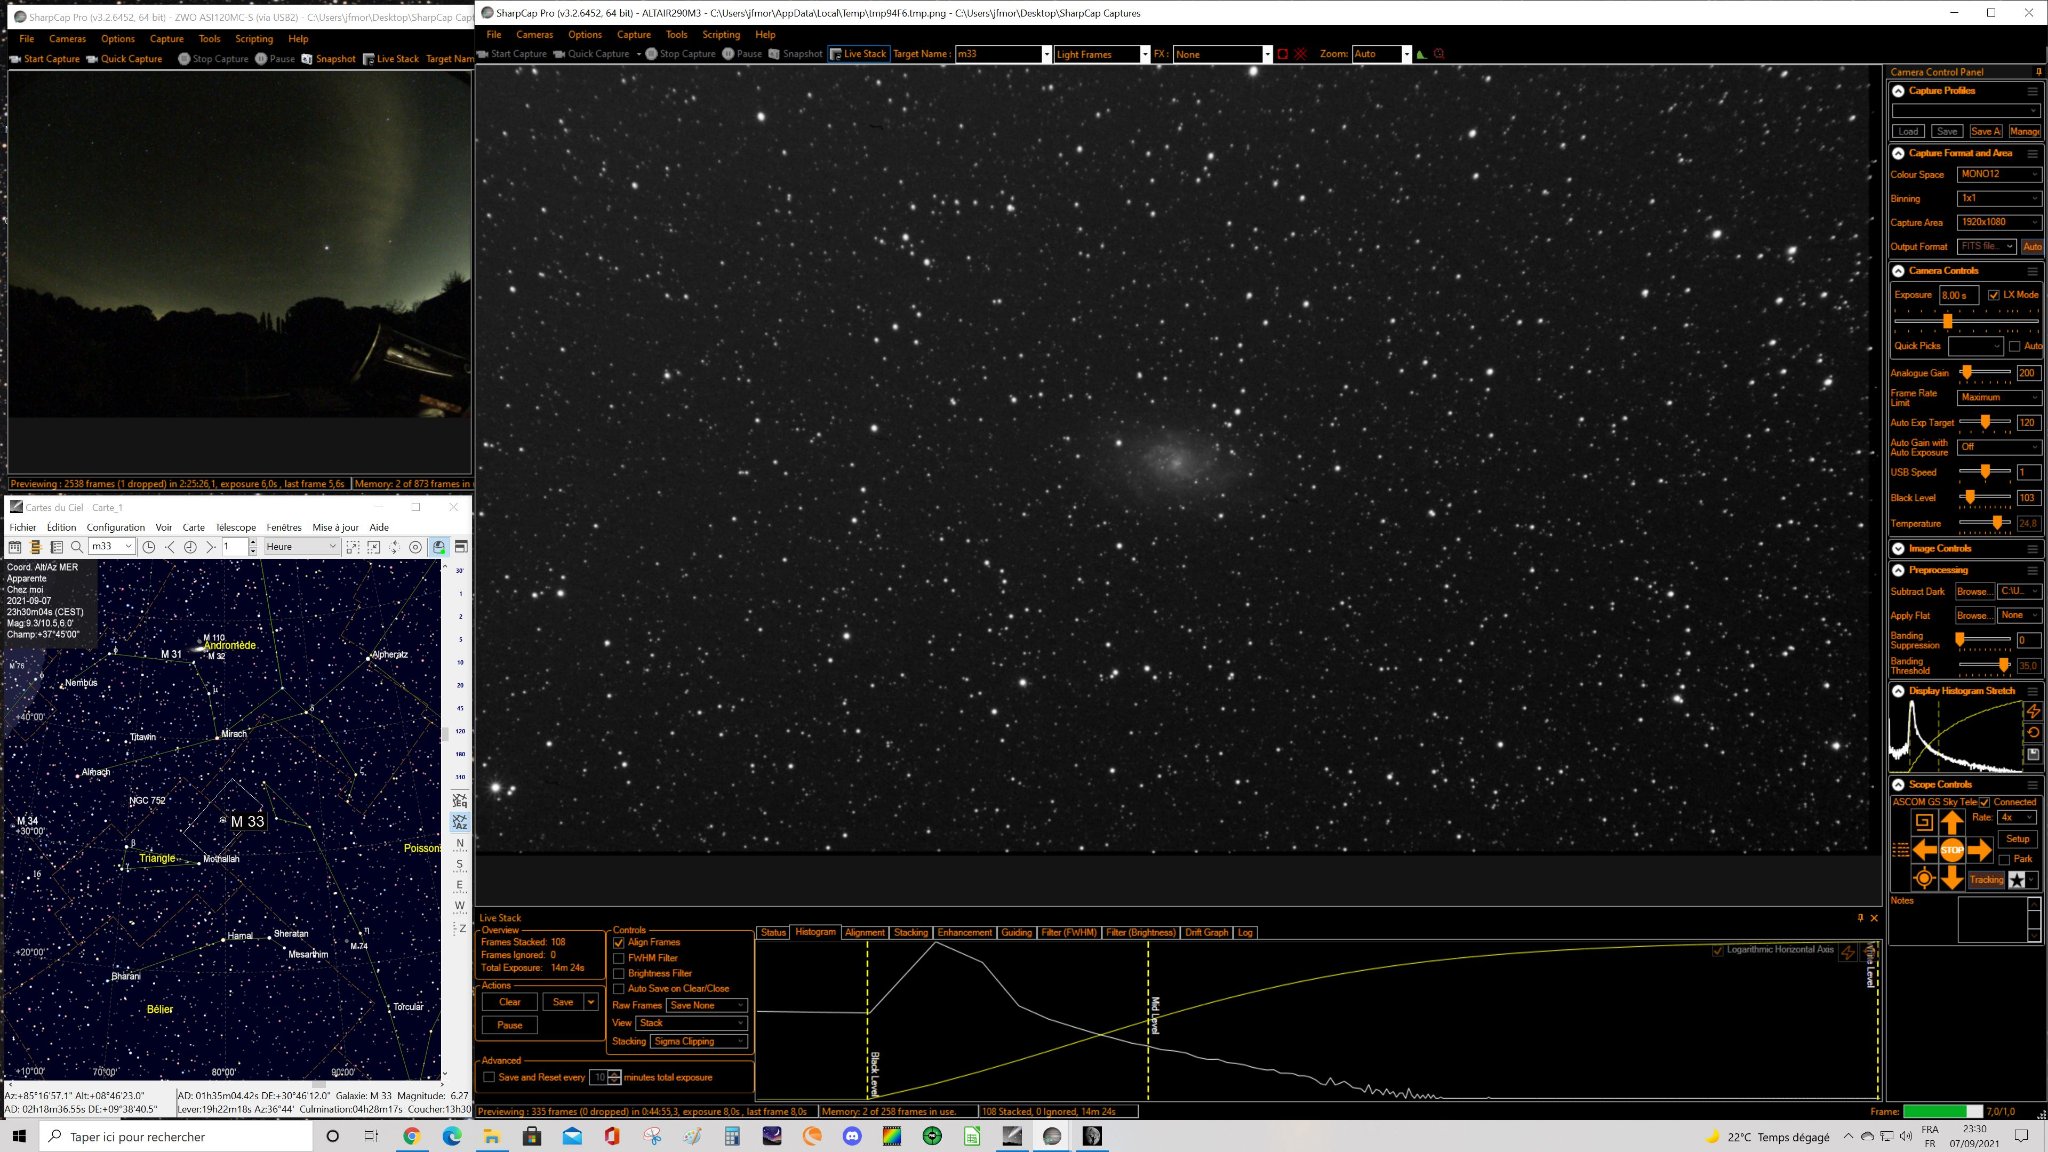Click Clear button in Live Stack Actions
Image resolution: width=2048 pixels, height=1152 pixels.
tap(510, 1002)
